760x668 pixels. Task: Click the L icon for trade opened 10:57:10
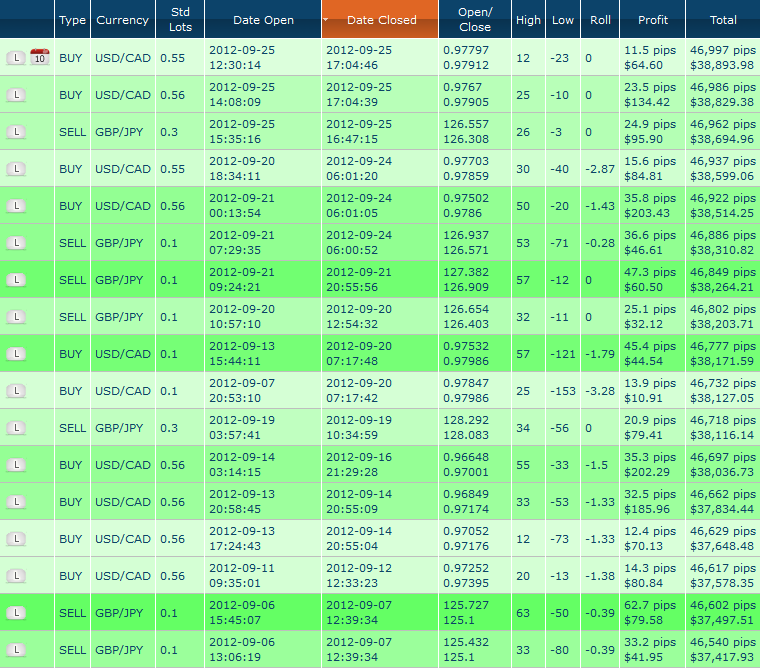click(16, 317)
